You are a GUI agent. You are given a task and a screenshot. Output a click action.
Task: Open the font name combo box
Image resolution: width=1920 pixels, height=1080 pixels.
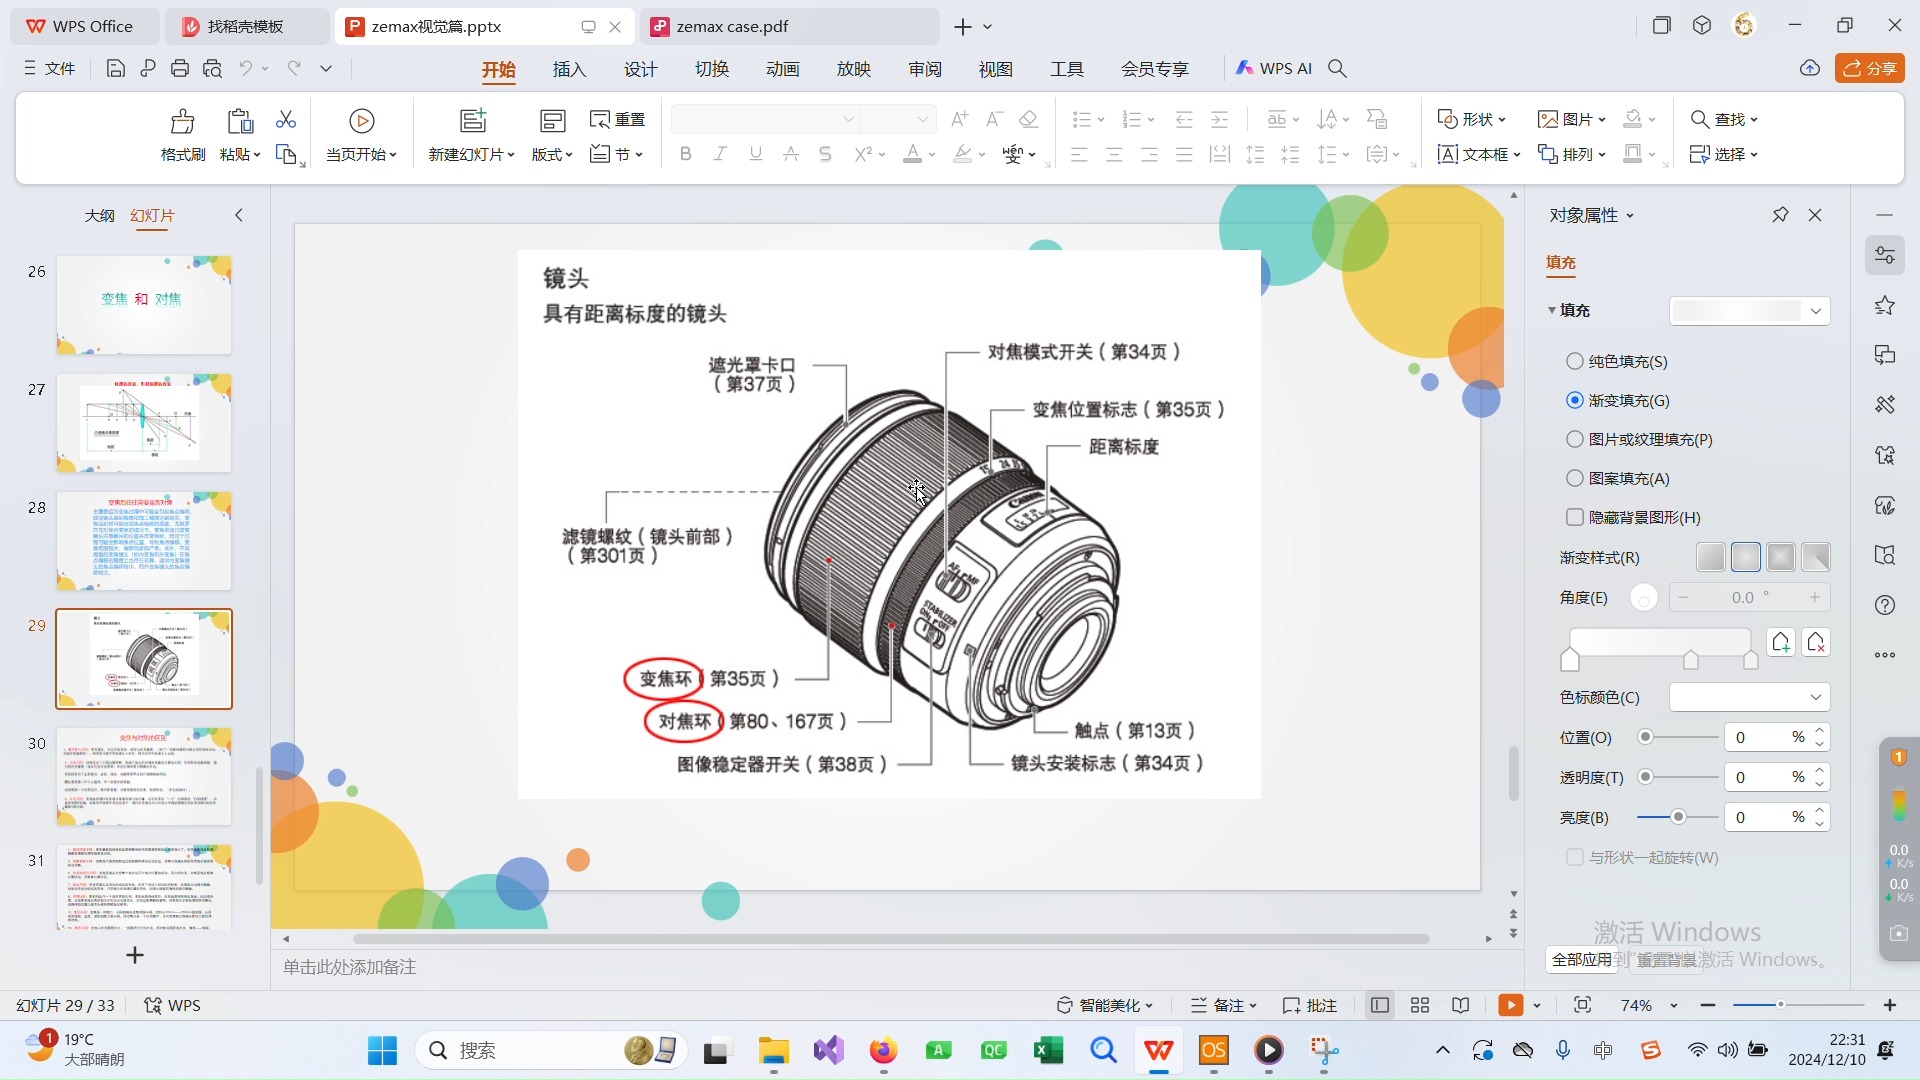(765, 120)
